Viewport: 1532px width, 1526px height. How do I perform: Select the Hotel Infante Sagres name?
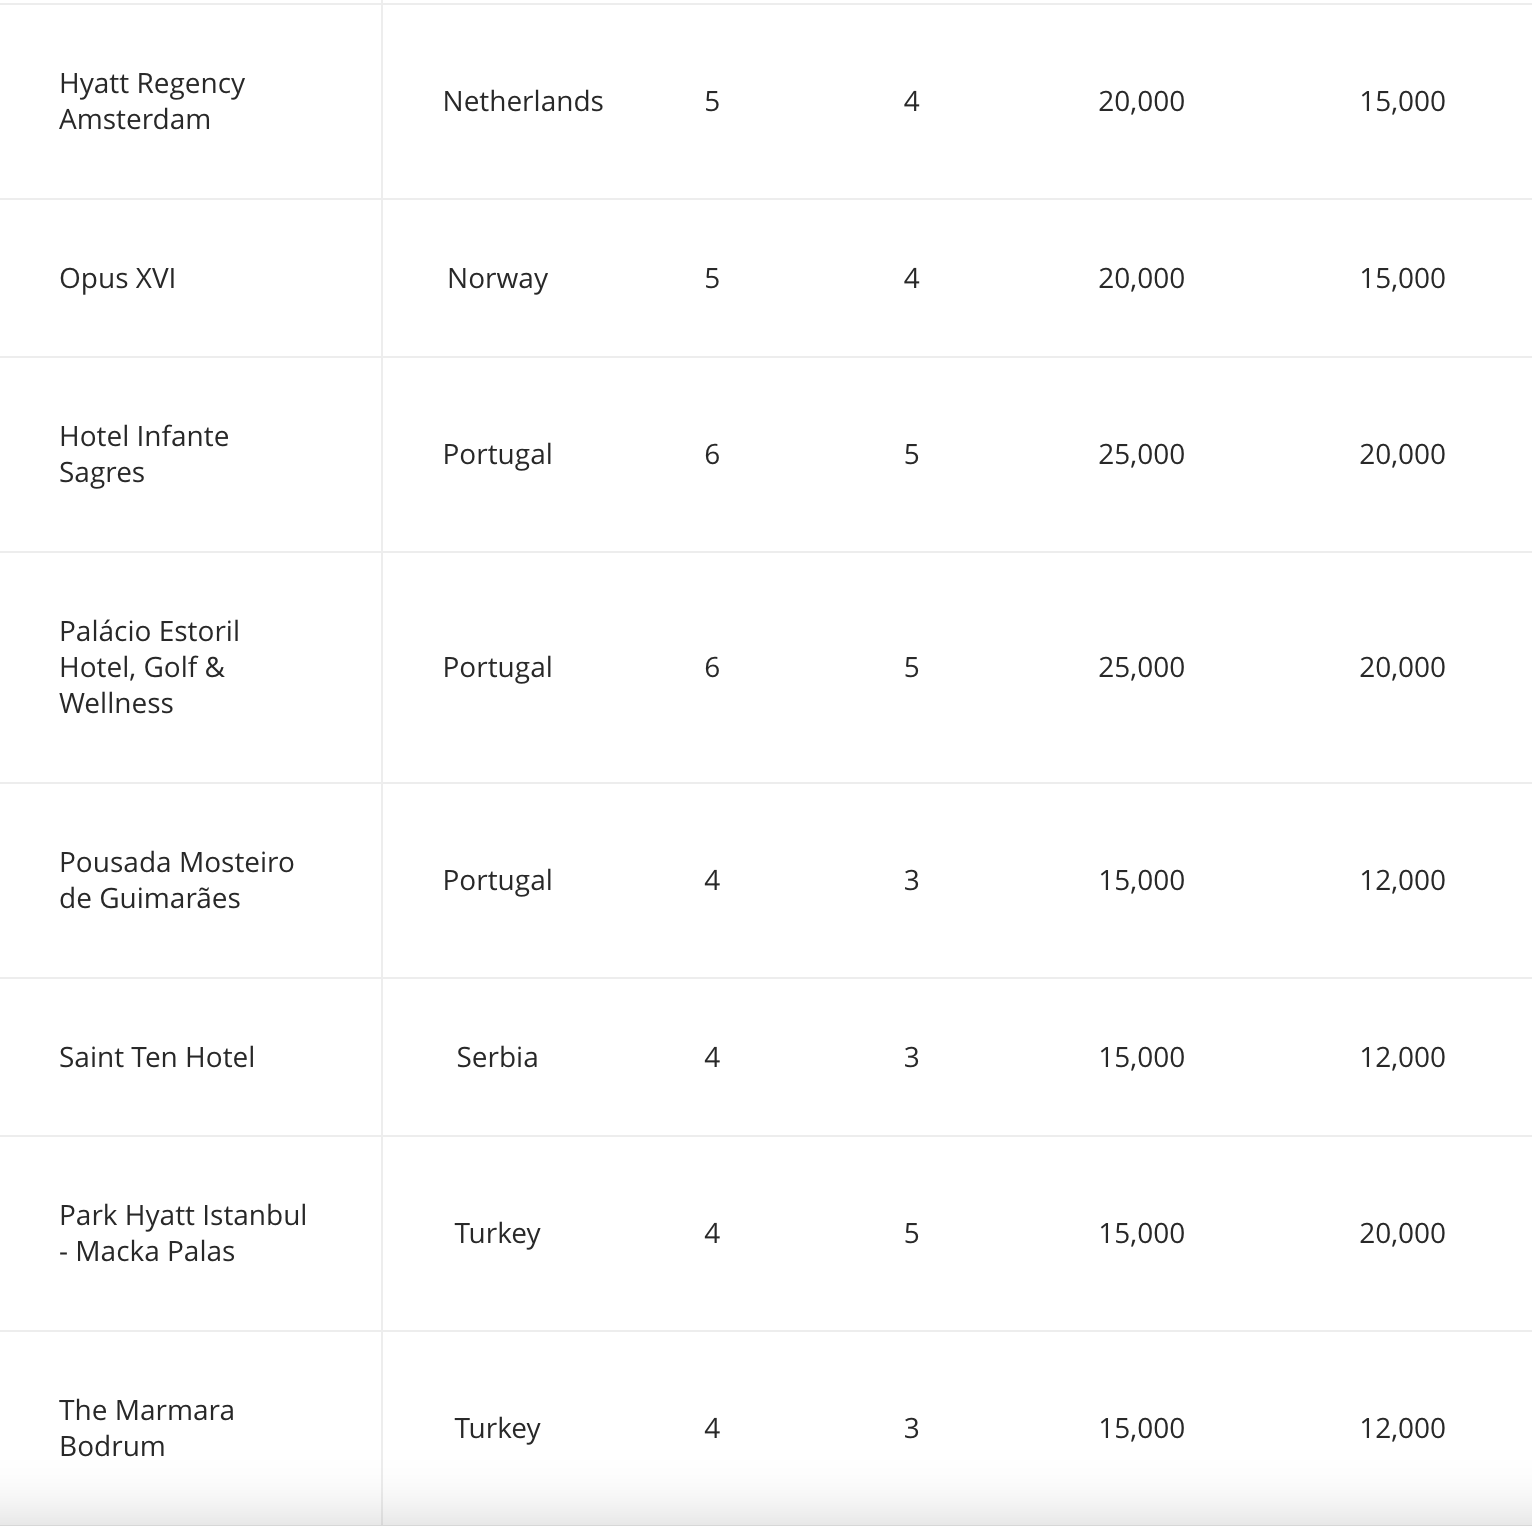(144, 454)
